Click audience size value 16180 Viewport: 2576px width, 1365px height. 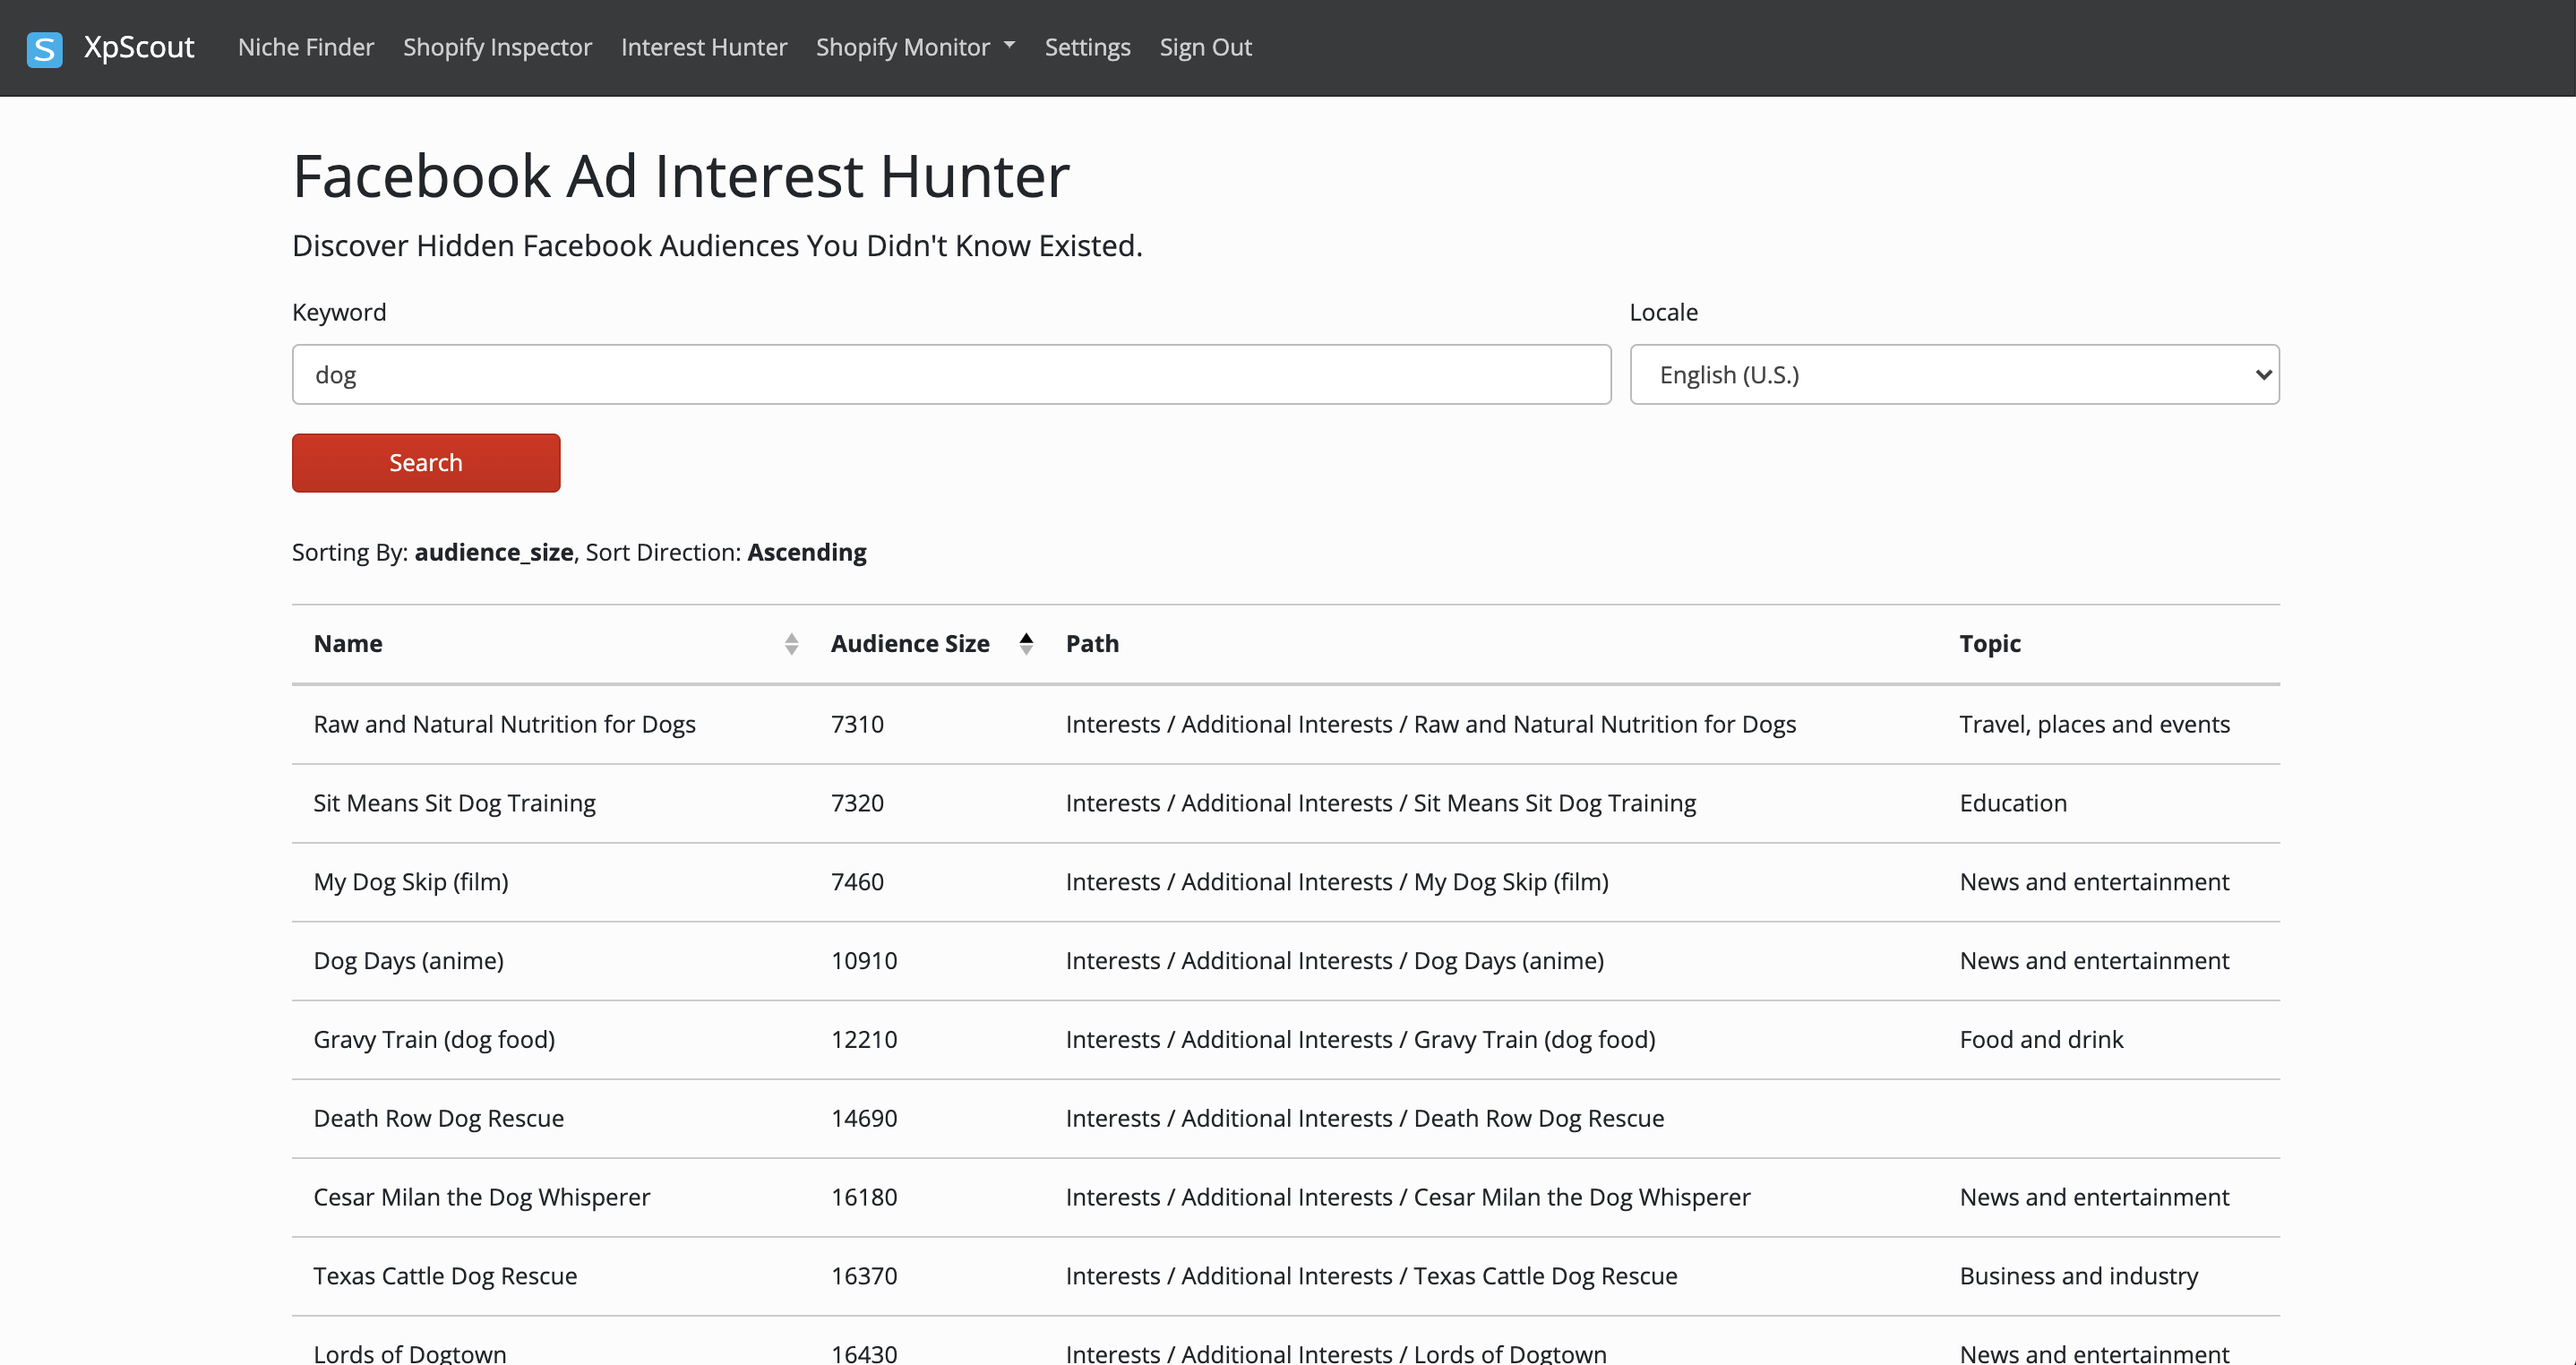point(864,1197)
